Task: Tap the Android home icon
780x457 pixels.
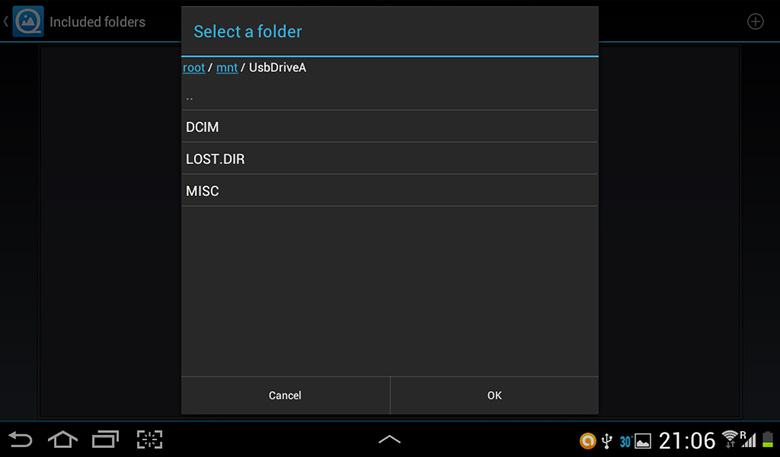Action: [x=63, y=440]
